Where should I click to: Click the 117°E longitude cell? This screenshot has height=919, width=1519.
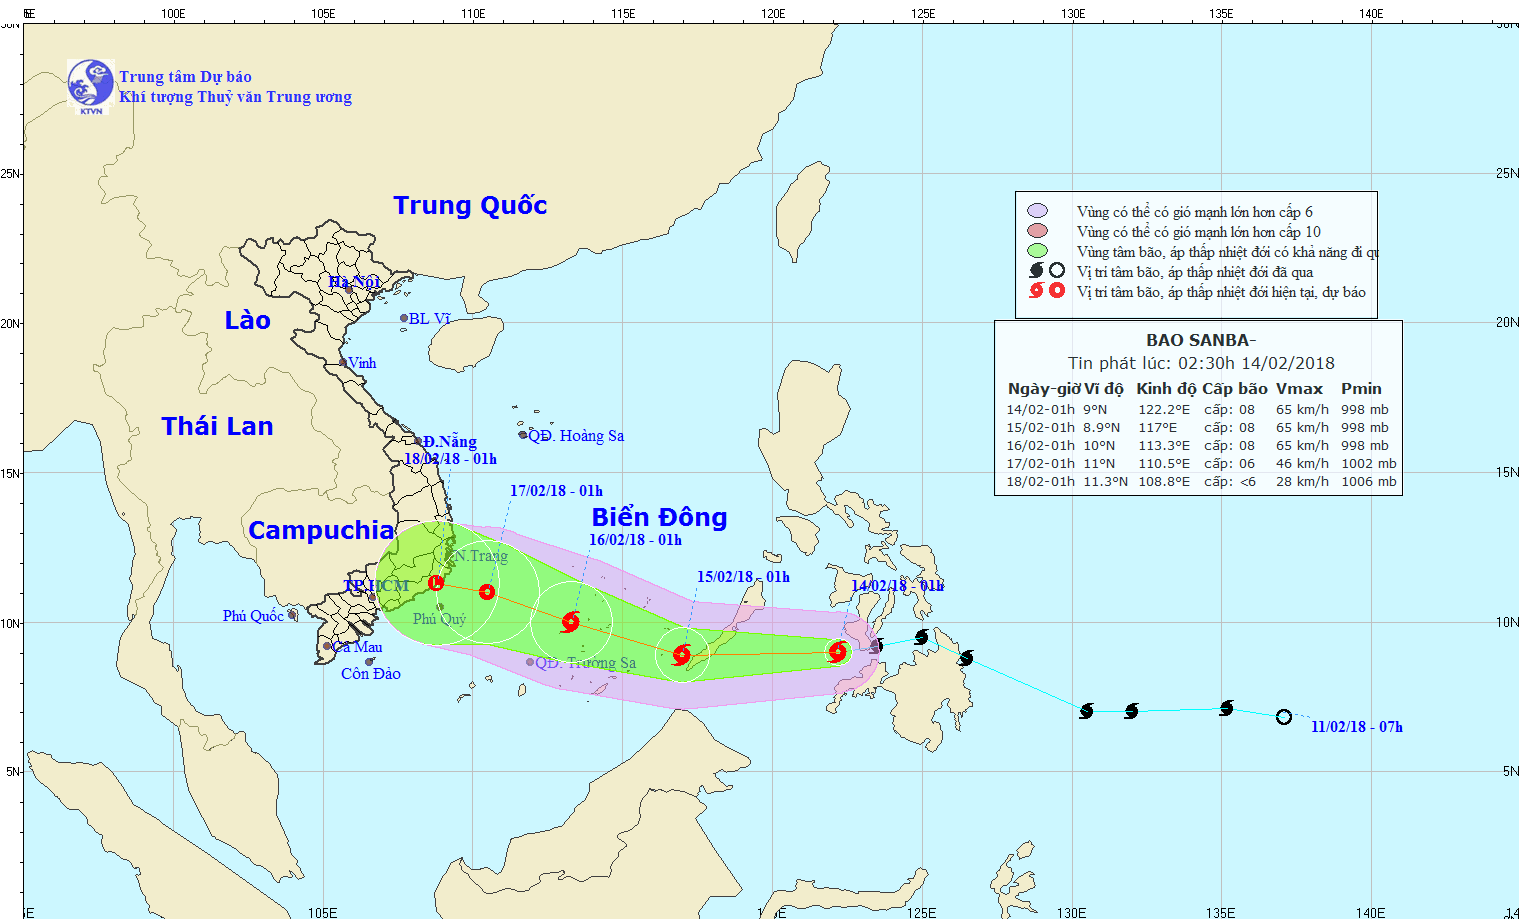coord(1157,428)
